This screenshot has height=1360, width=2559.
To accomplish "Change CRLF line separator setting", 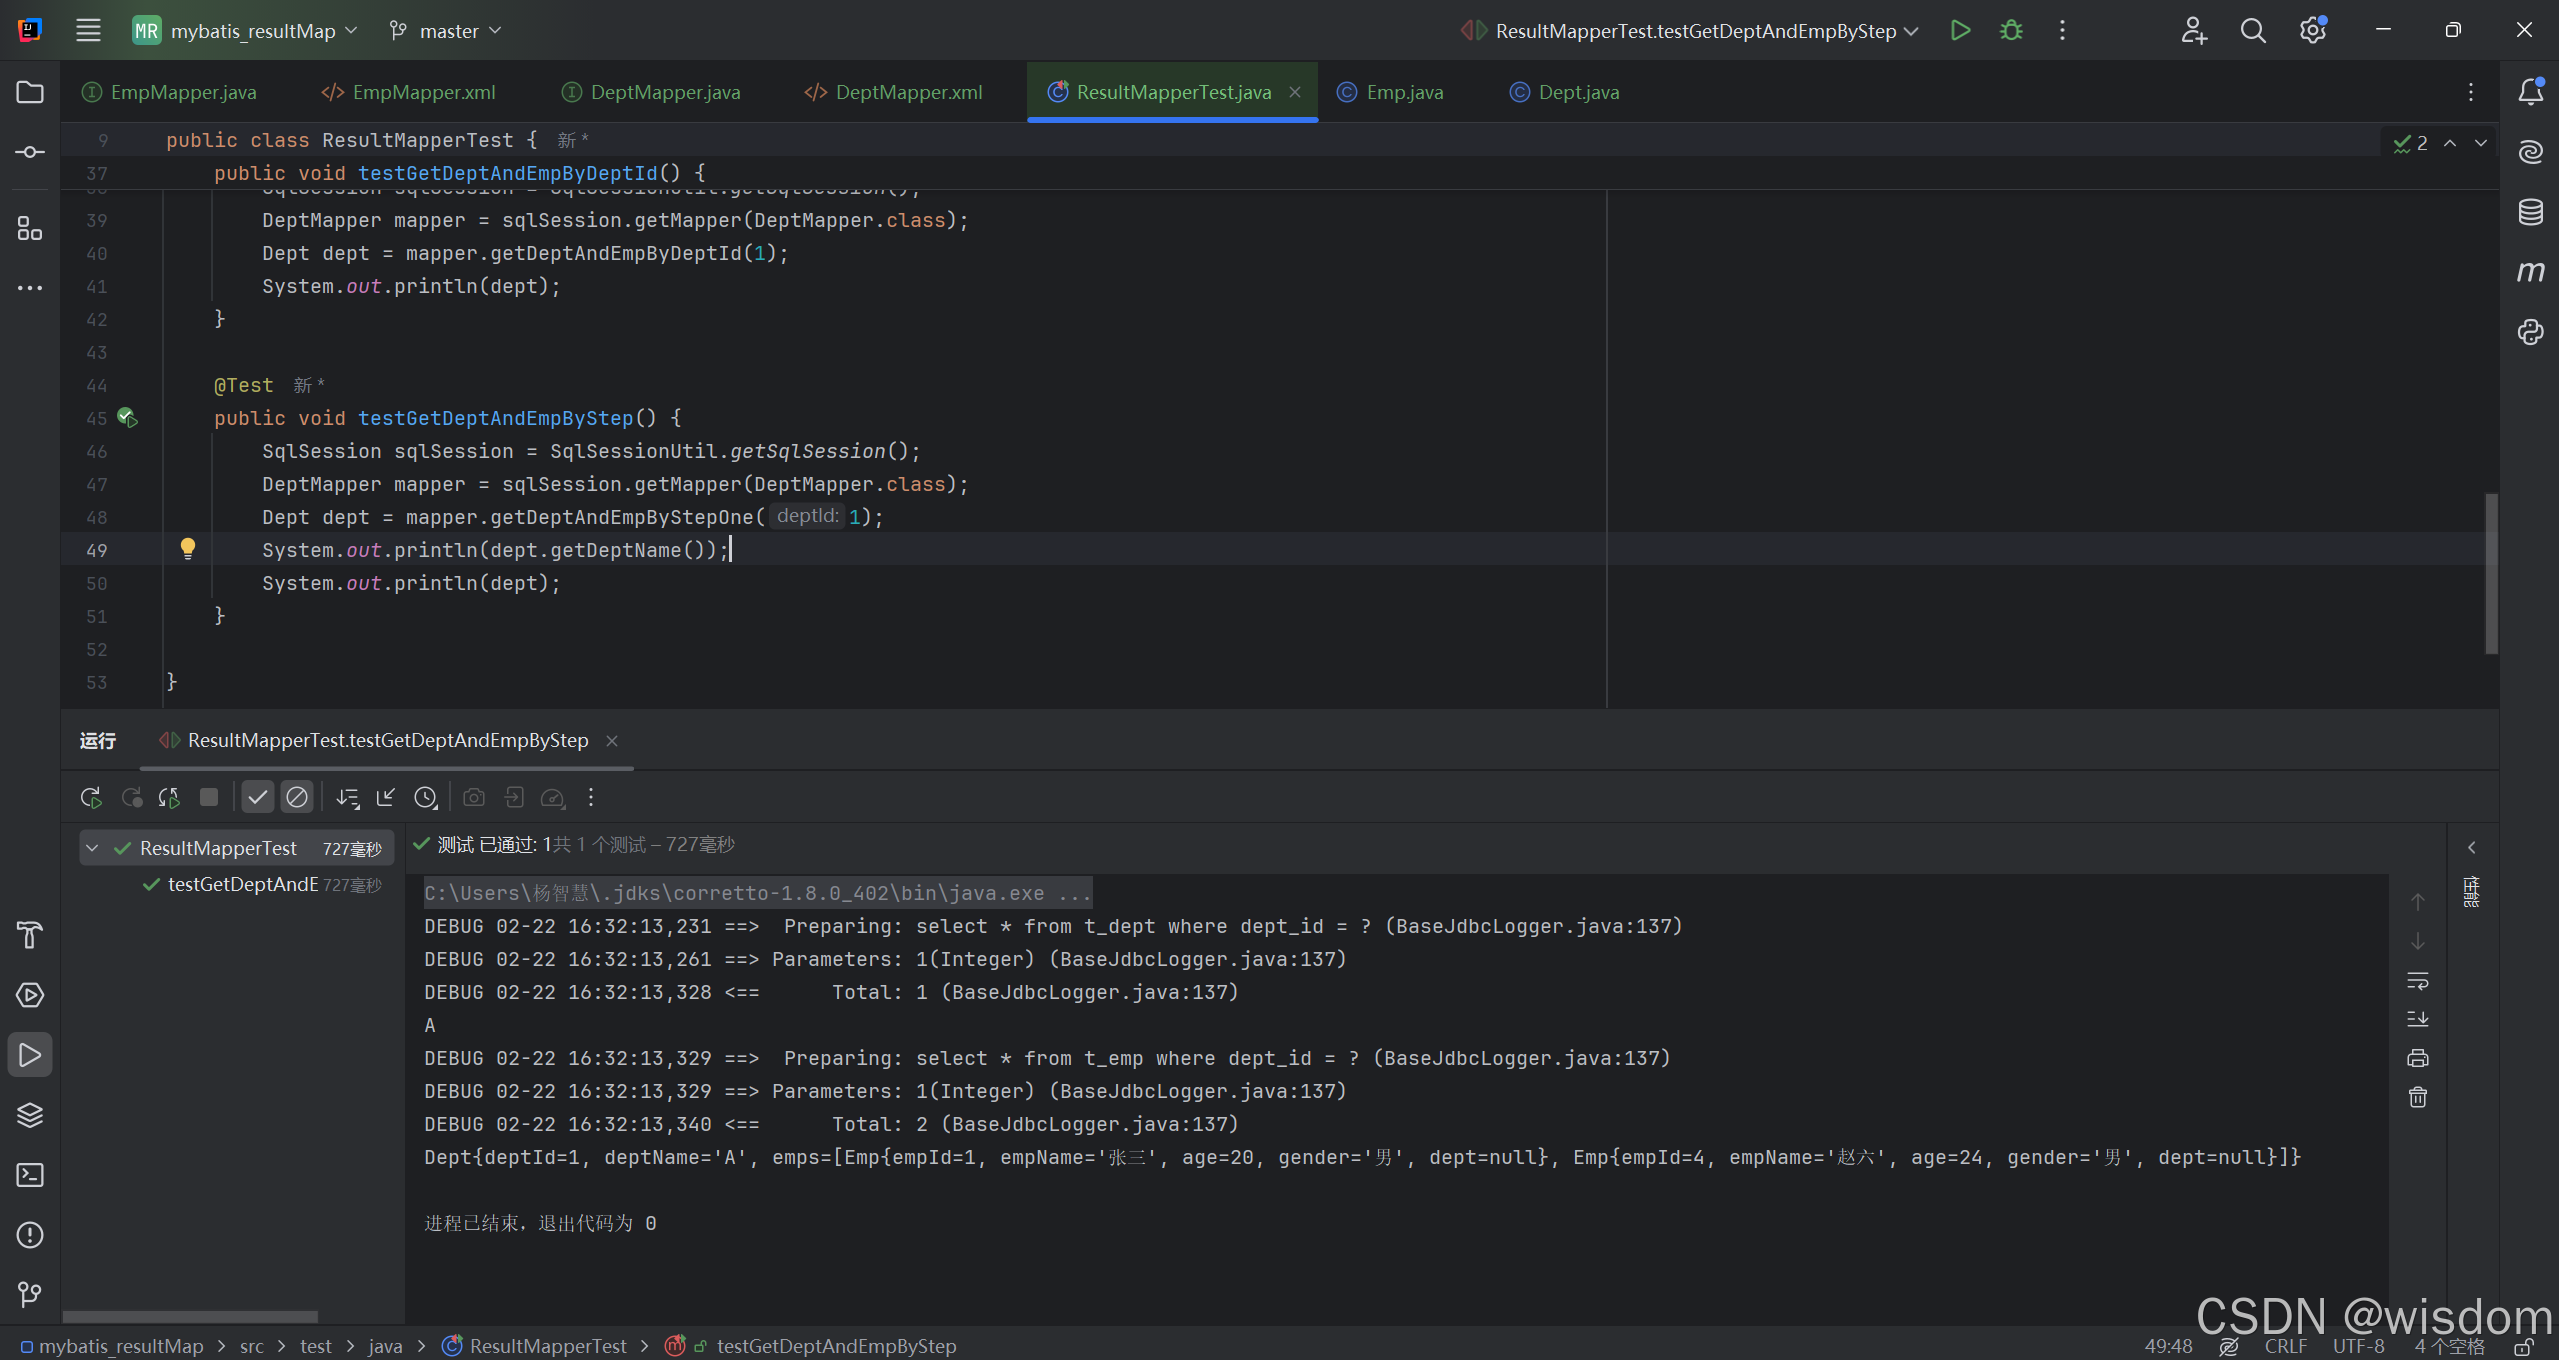I will point(2285,1346).
